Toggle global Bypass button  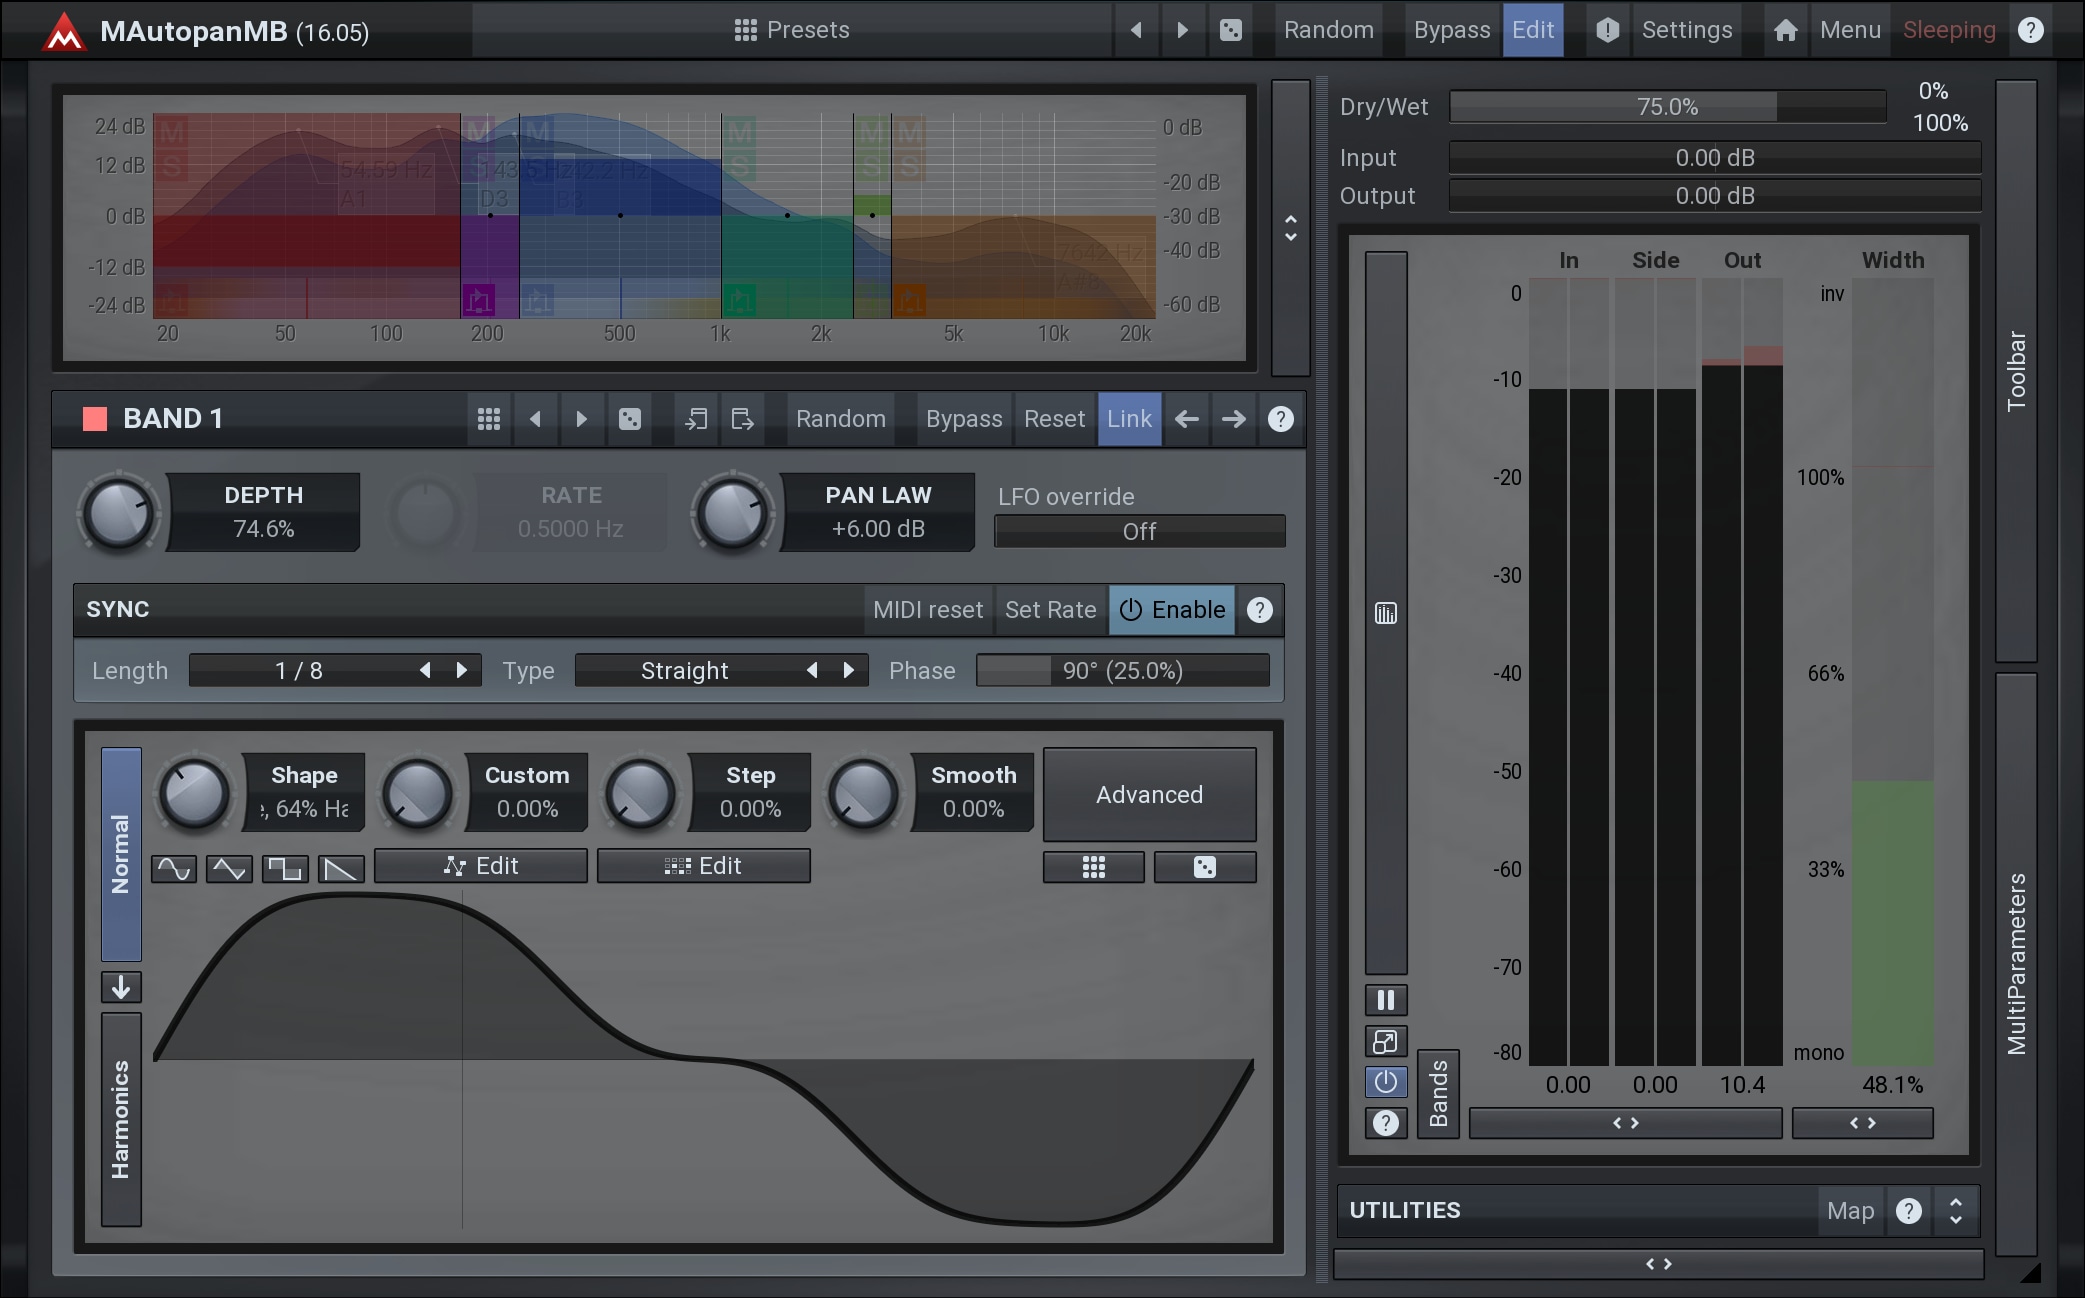[1451, 30]
